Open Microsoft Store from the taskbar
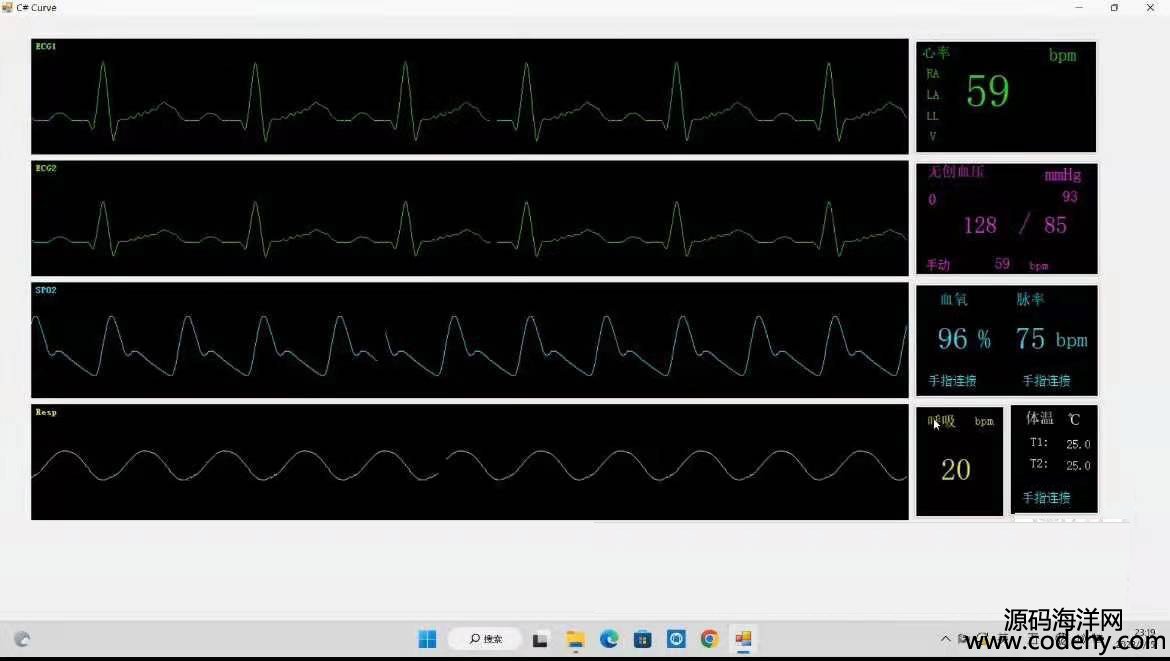 pyautogui.click(x=642, y=639)
